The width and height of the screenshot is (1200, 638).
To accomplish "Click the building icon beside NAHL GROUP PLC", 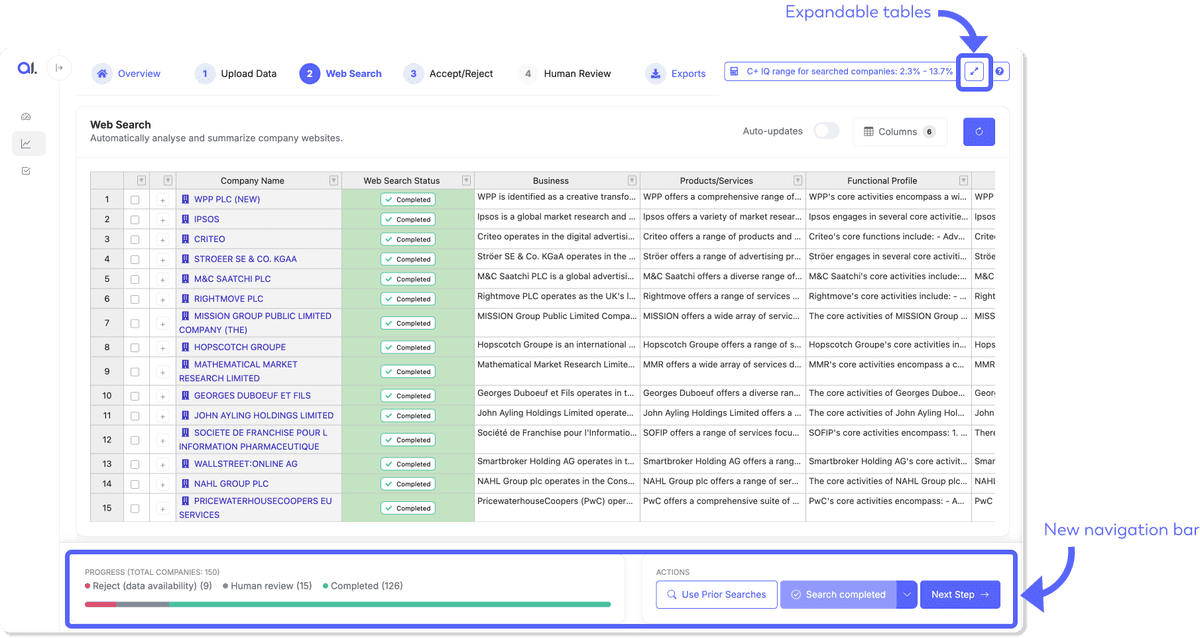I will (185, 484).
